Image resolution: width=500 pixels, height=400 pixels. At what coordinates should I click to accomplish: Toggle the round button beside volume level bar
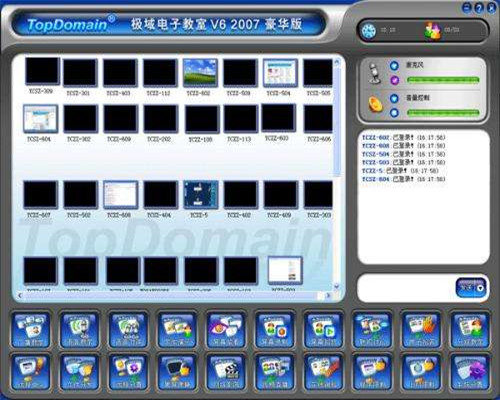[394, 113]
